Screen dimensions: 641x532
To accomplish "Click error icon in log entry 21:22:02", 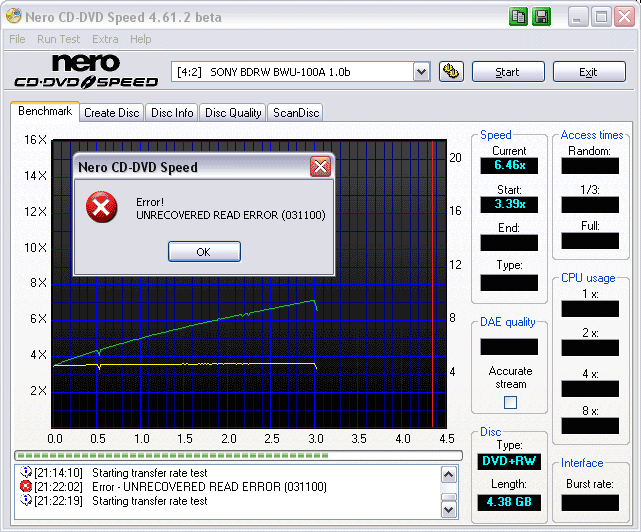I will [x=26, y=486].
